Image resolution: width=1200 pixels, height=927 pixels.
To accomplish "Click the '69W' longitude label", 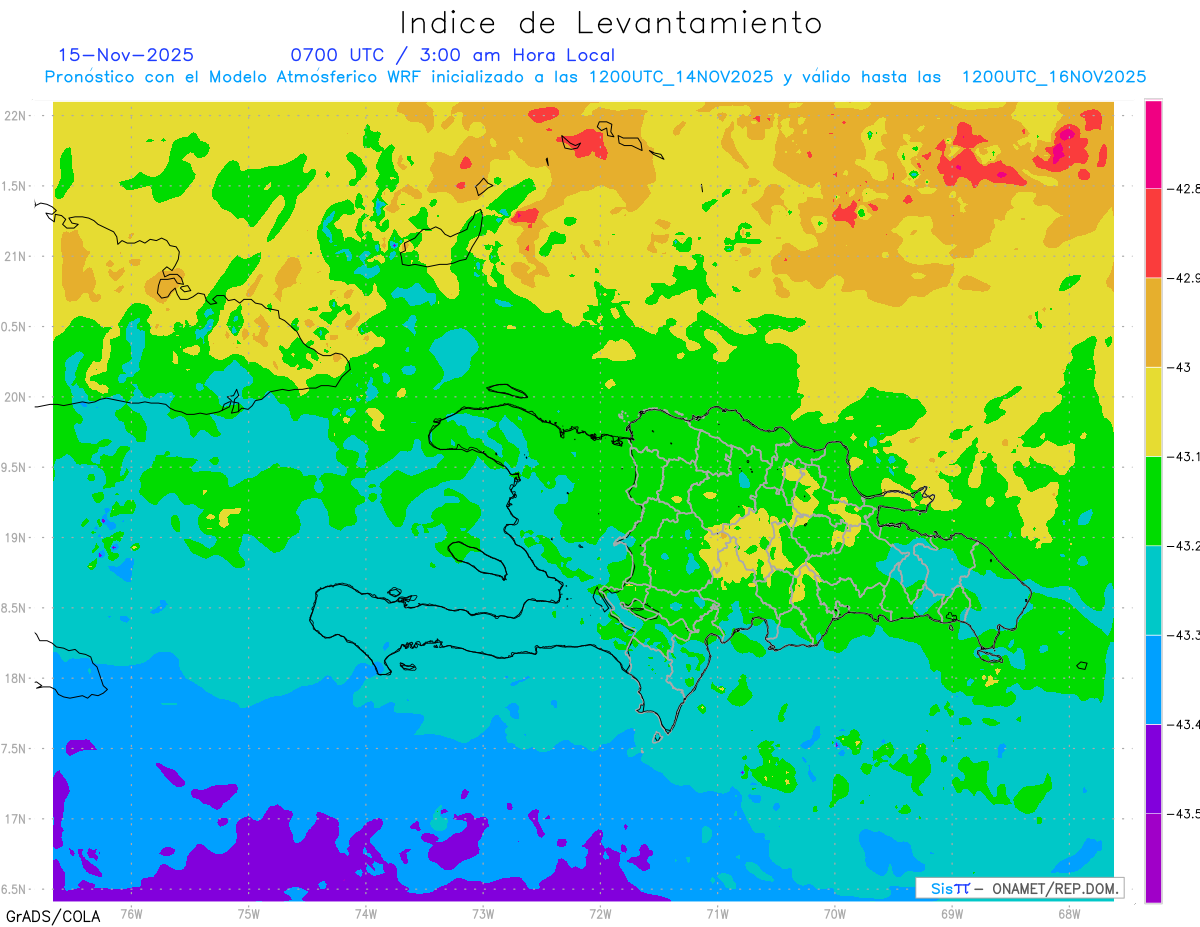I will tap(951, 913).
